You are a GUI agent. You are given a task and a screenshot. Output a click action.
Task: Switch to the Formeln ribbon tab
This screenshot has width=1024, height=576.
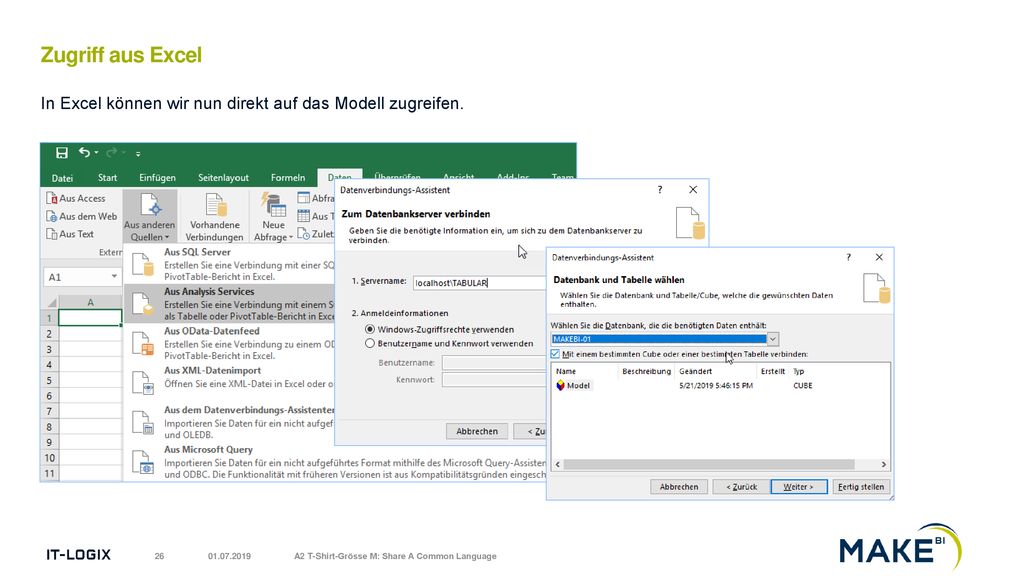click(x=288, y=178)
